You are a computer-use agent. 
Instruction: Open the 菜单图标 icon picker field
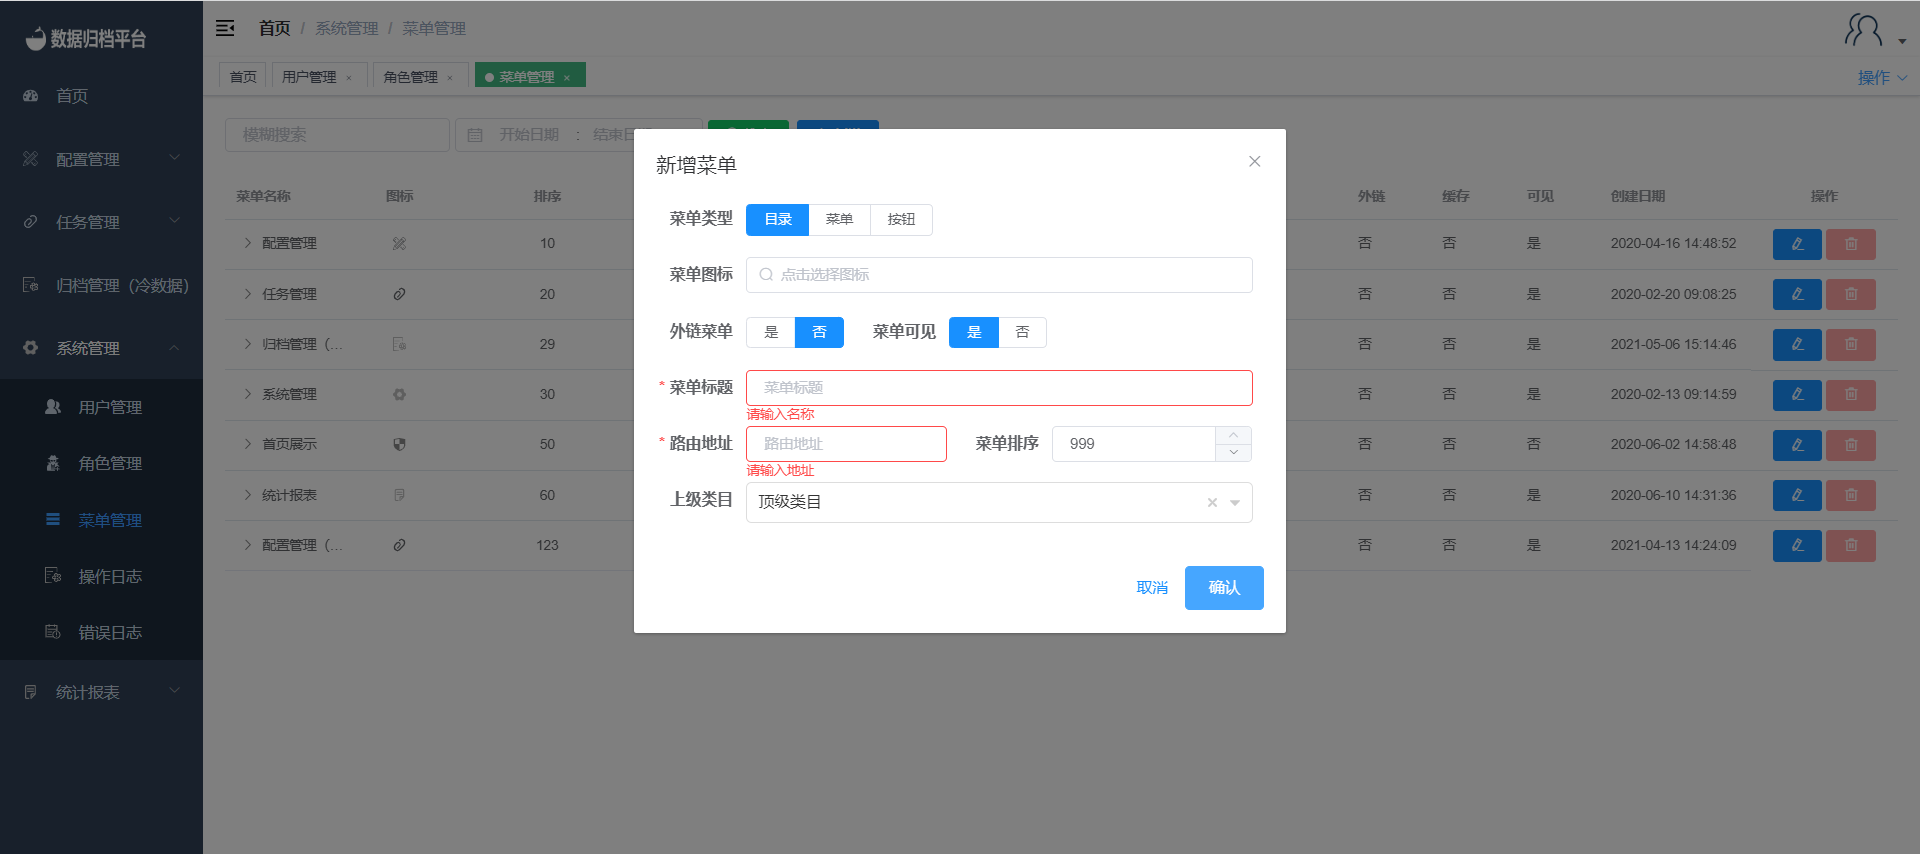[x=999, y=275]
